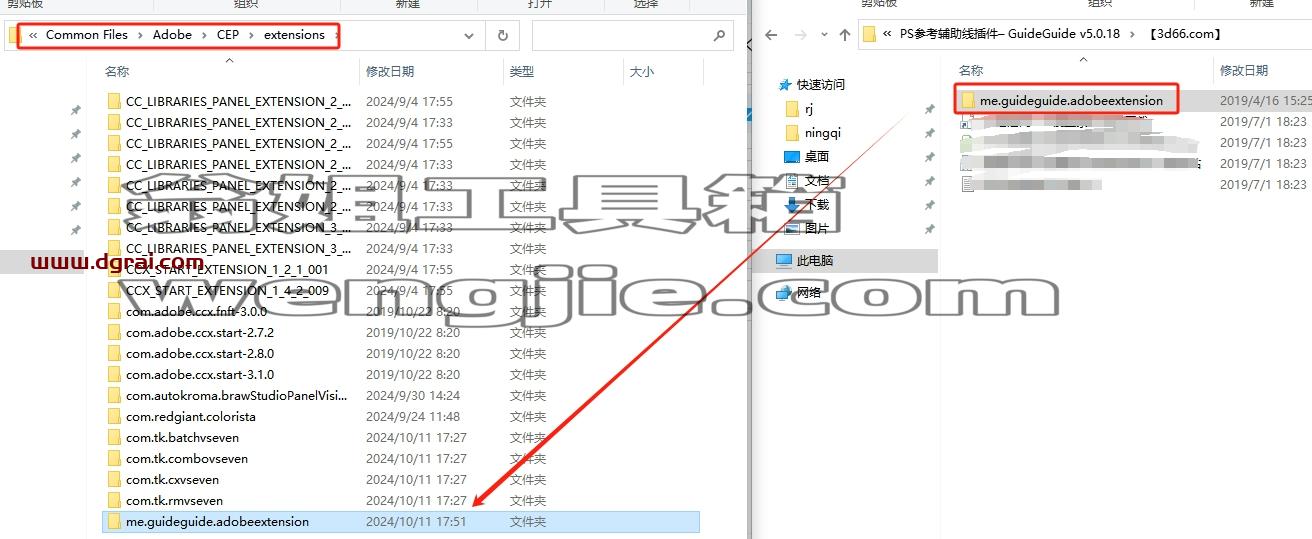Click the folder icon of com.tk.rmvseven
This screenshot has width=1312, height=539.
[114, 500]
